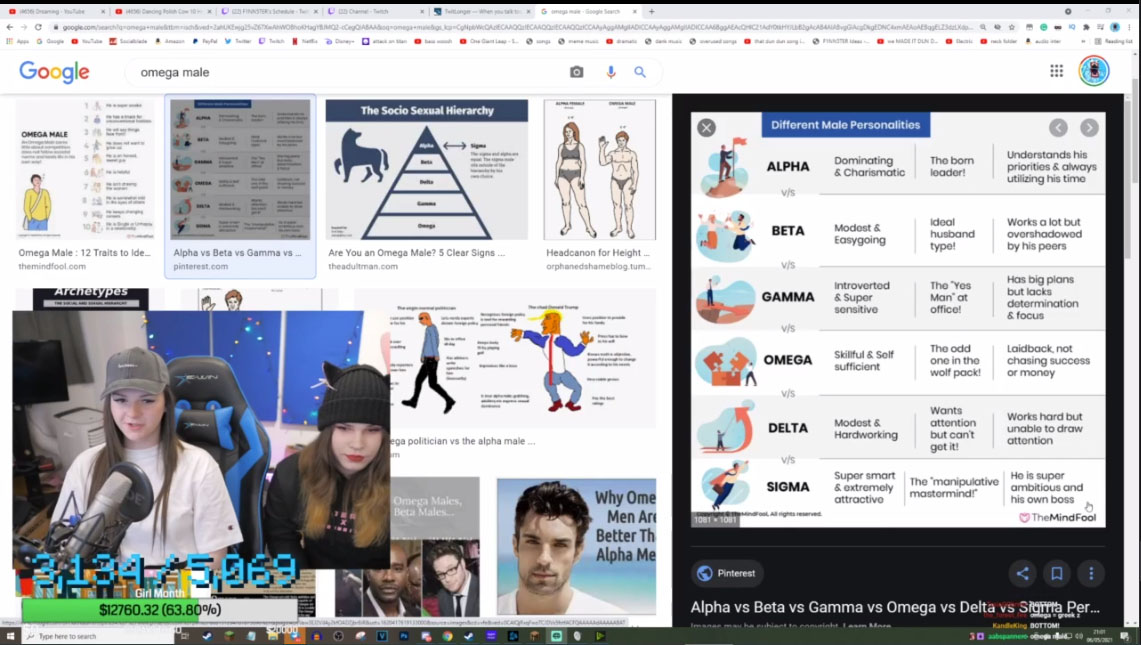Open Headcanon for Height image

pos(600,170)
